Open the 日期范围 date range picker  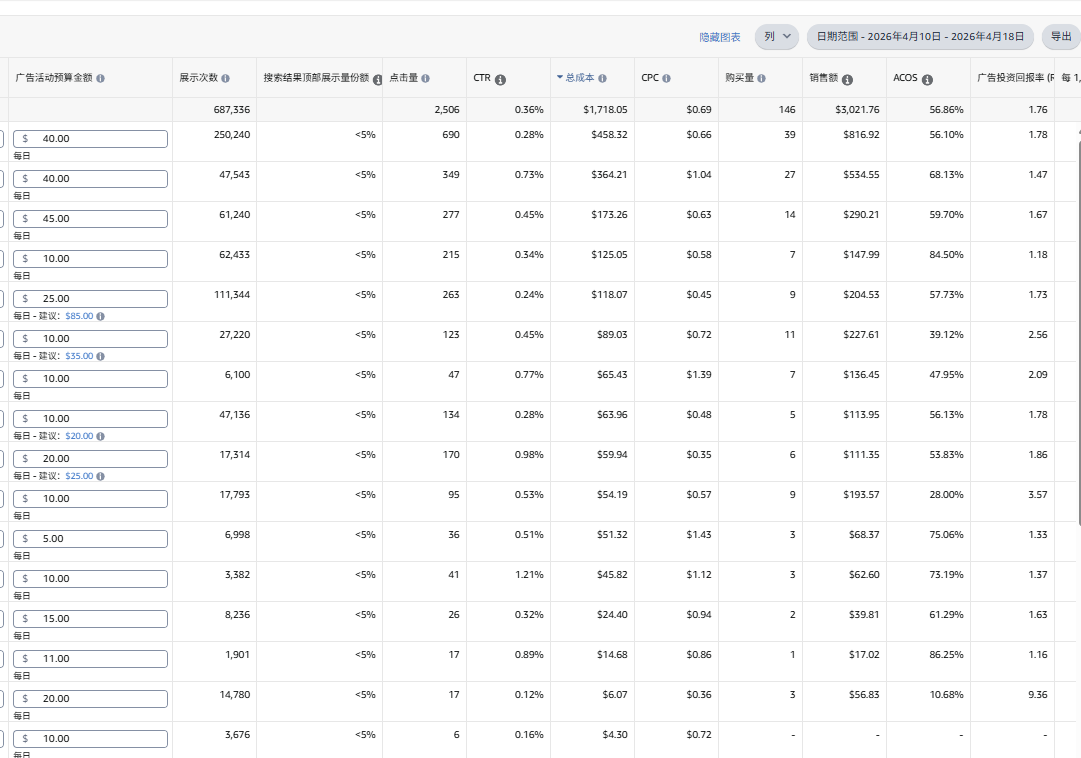click(920, 37)
